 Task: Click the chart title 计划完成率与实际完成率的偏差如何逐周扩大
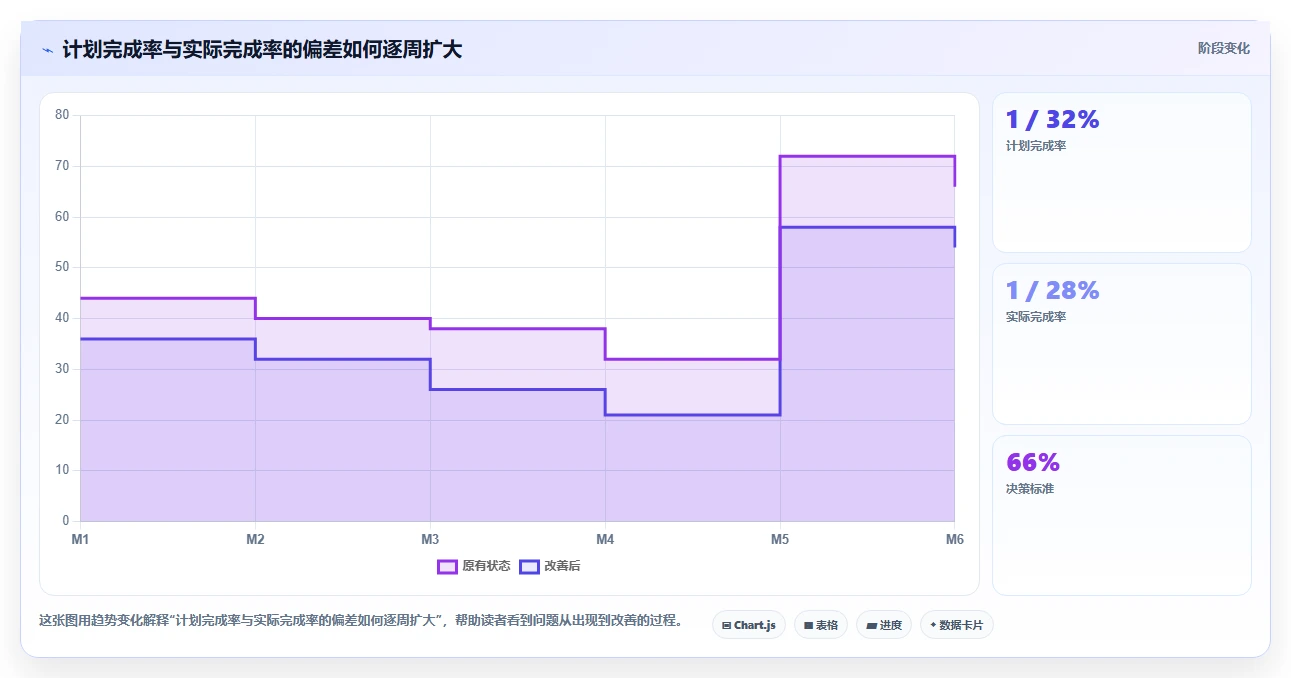click(262, 49)
